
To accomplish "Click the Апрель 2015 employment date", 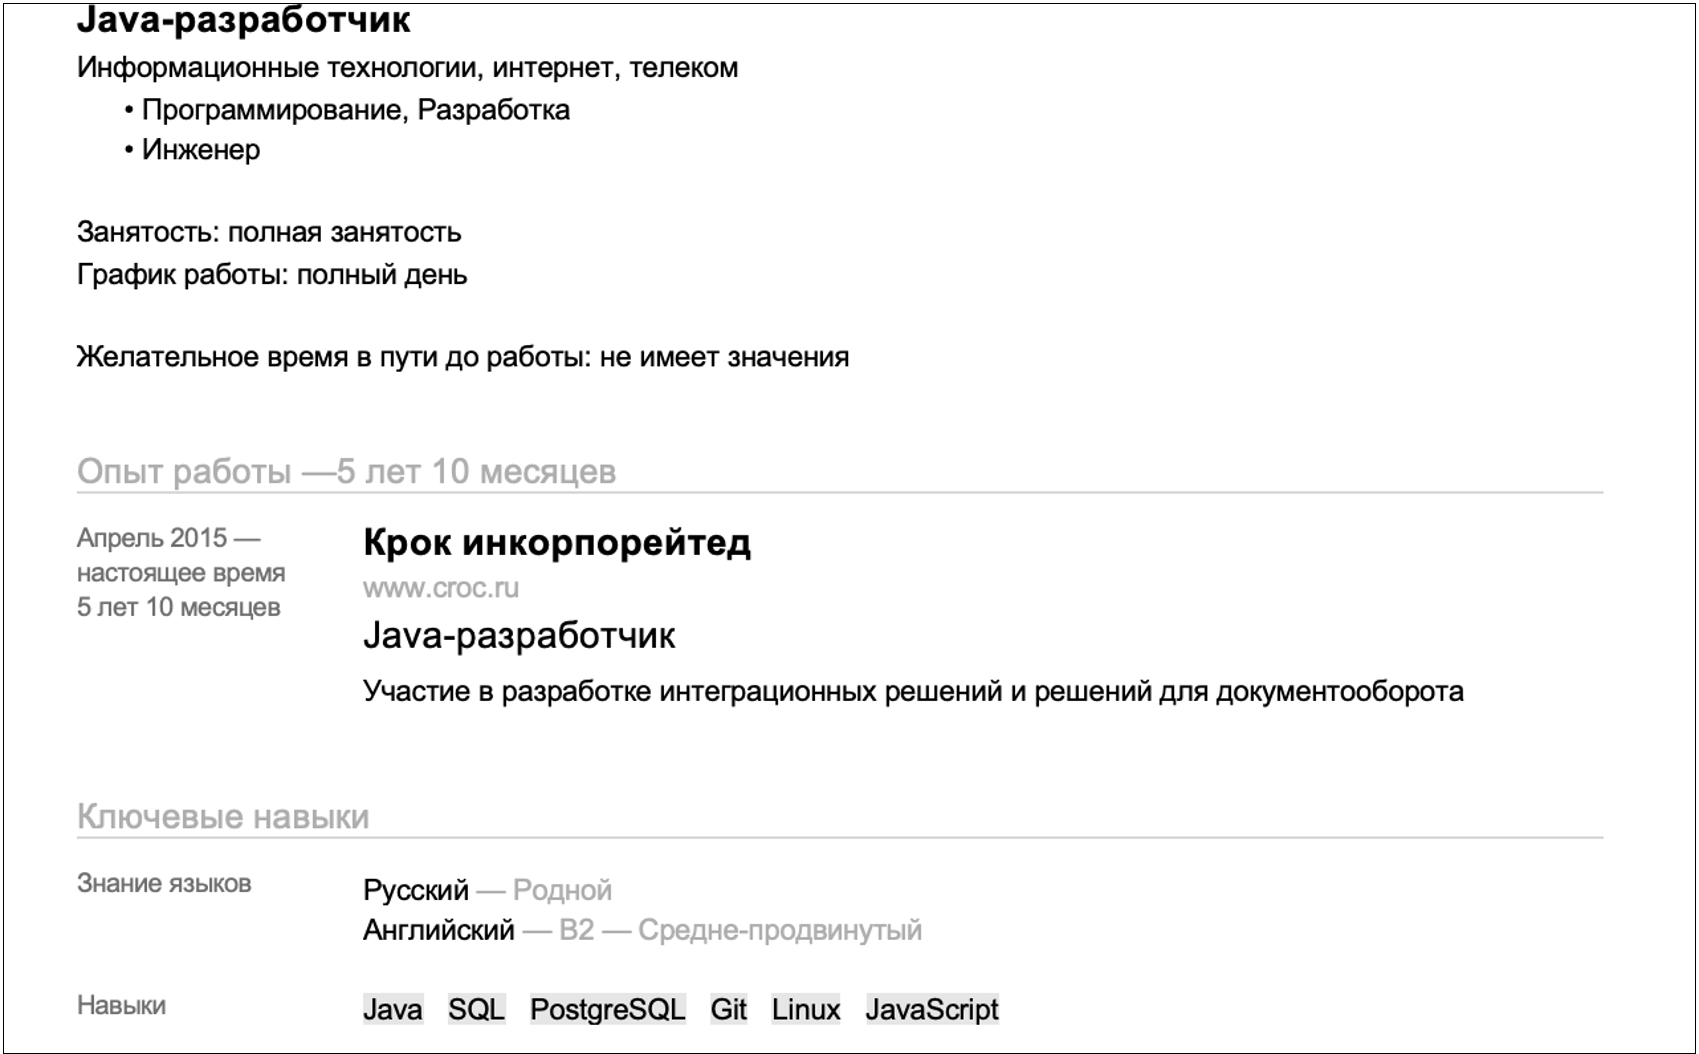I will click(x=167, y=538).
